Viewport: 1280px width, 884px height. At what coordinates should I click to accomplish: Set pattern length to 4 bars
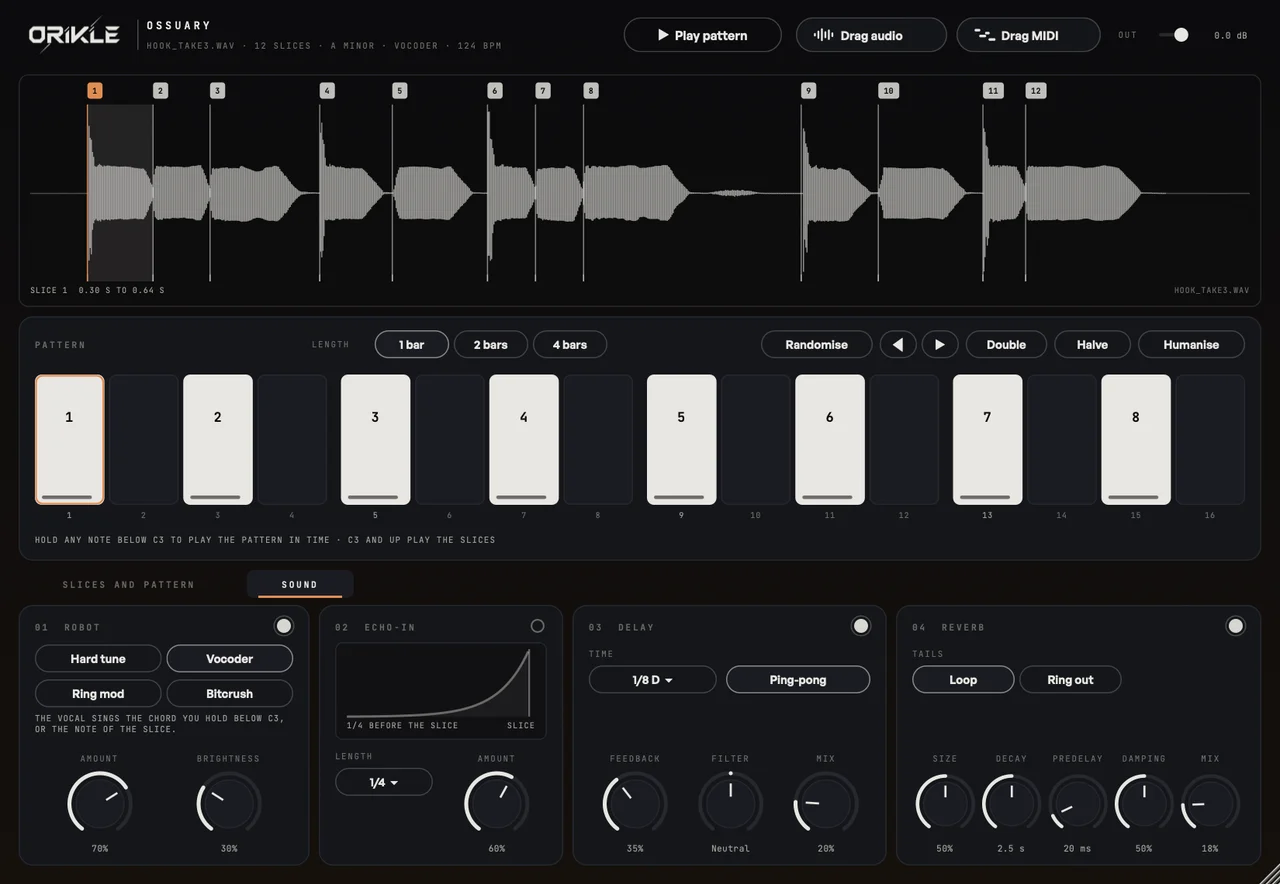(570, 345)
